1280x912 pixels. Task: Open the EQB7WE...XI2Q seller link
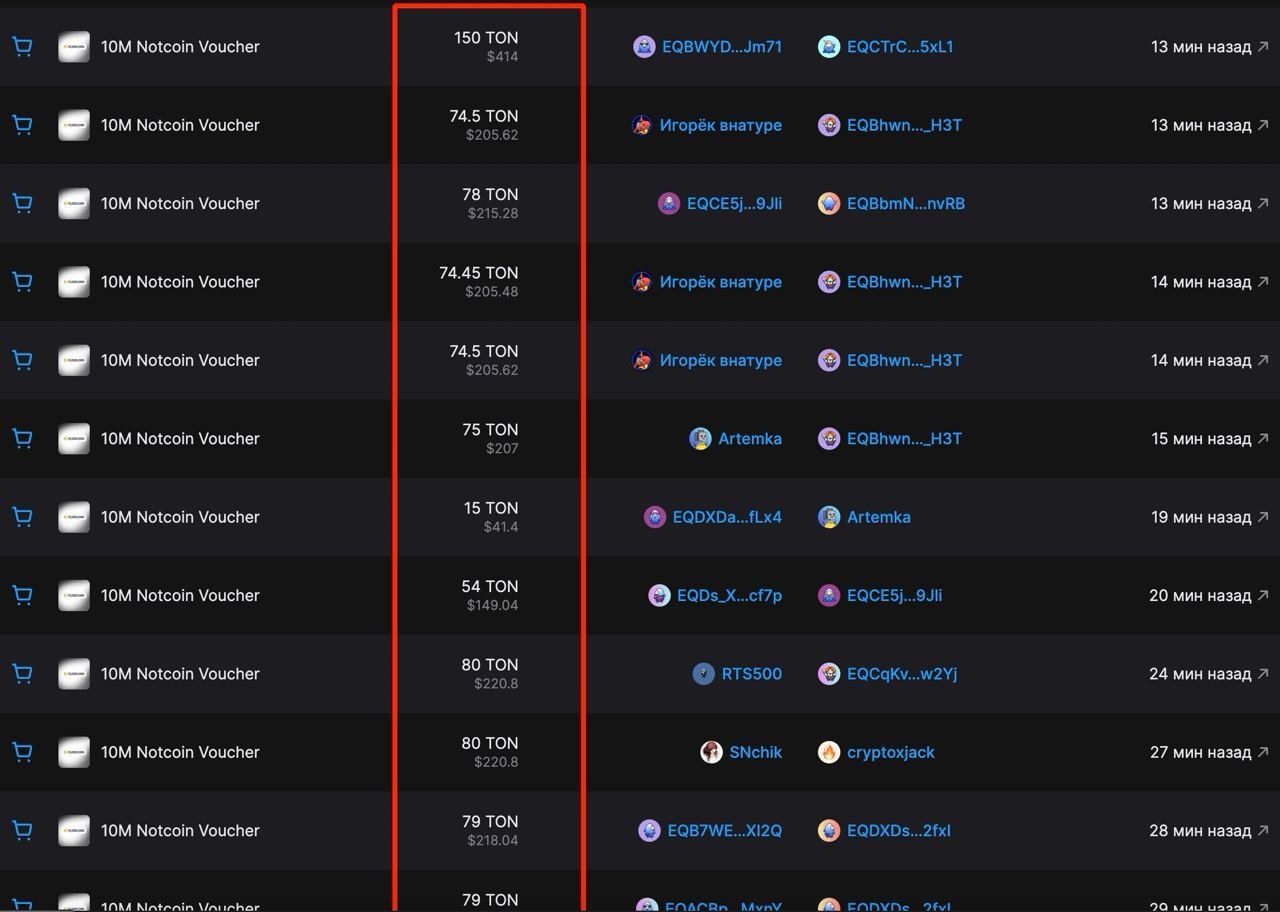pyautogui.click(x=724, y=831)
